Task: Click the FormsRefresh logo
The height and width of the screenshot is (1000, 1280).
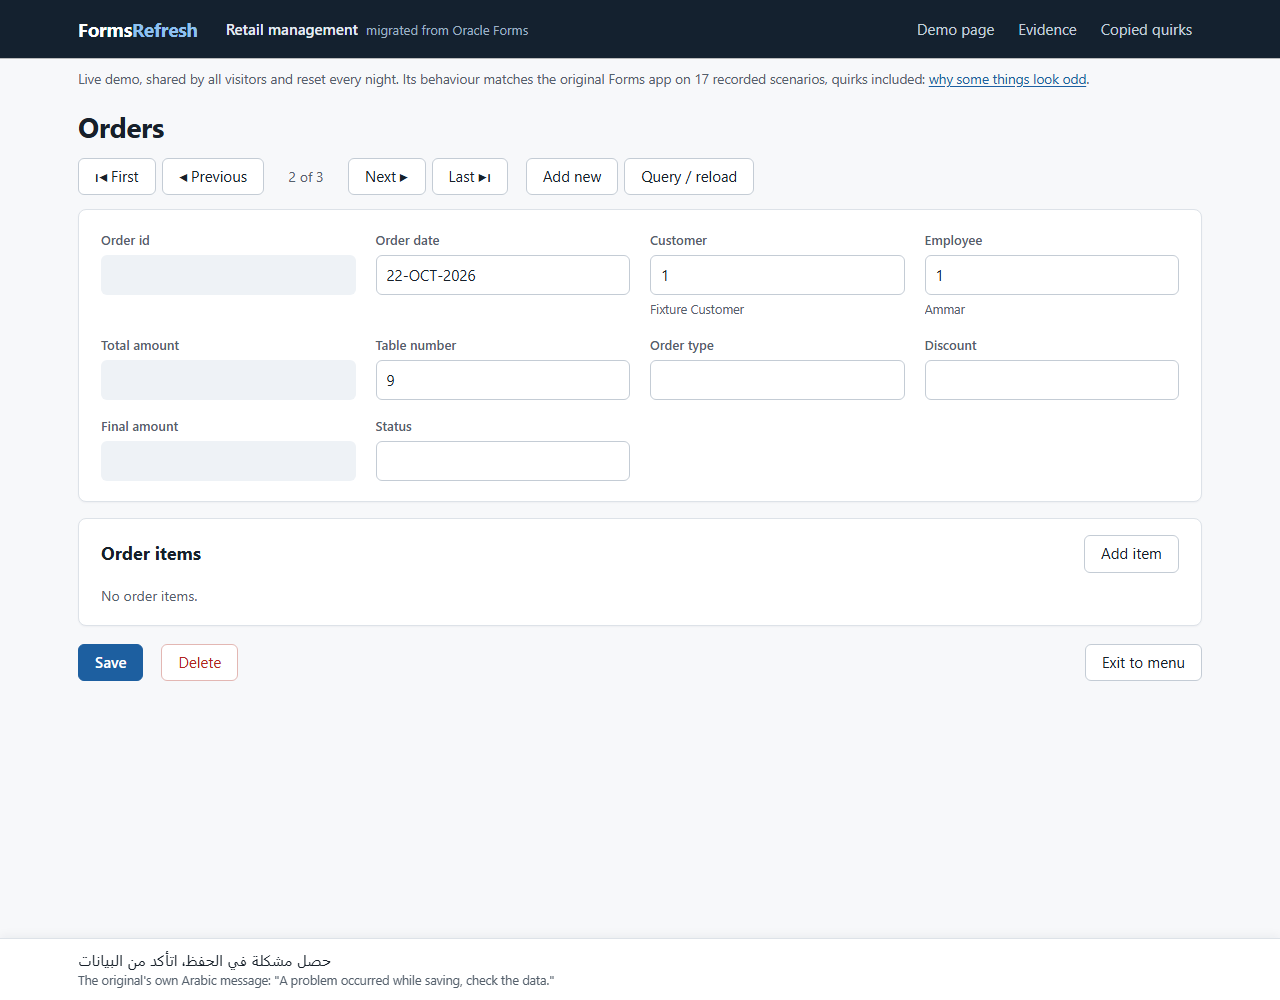Action: 138,30
